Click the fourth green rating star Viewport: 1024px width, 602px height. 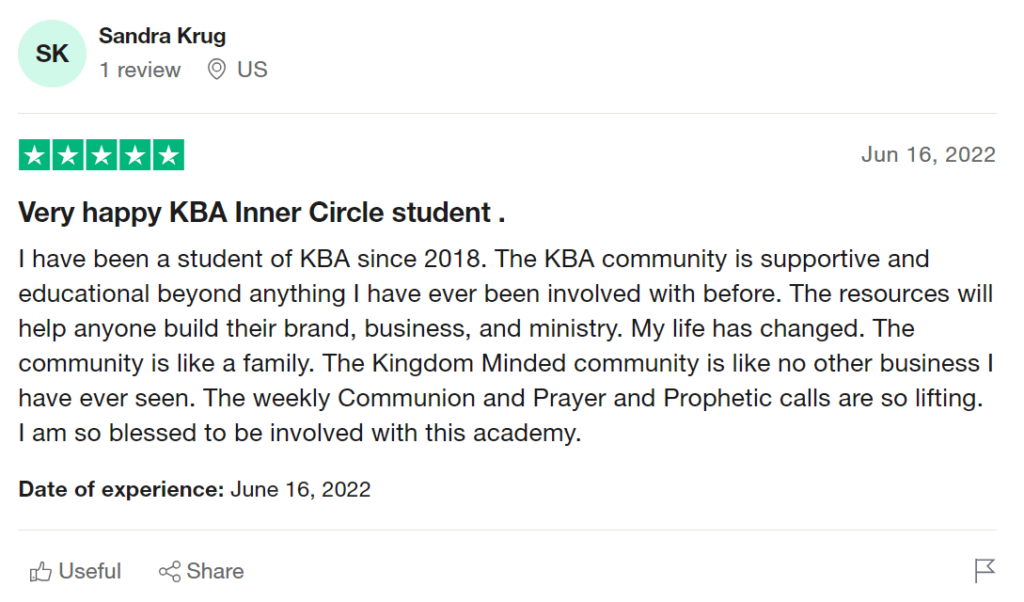(x=134, y=155)
